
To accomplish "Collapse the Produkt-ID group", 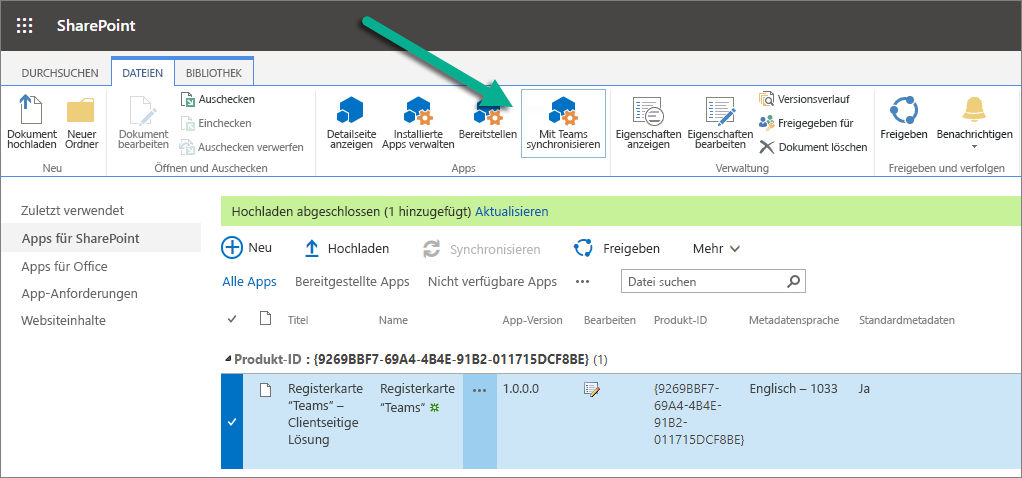I will coord(227,359).
